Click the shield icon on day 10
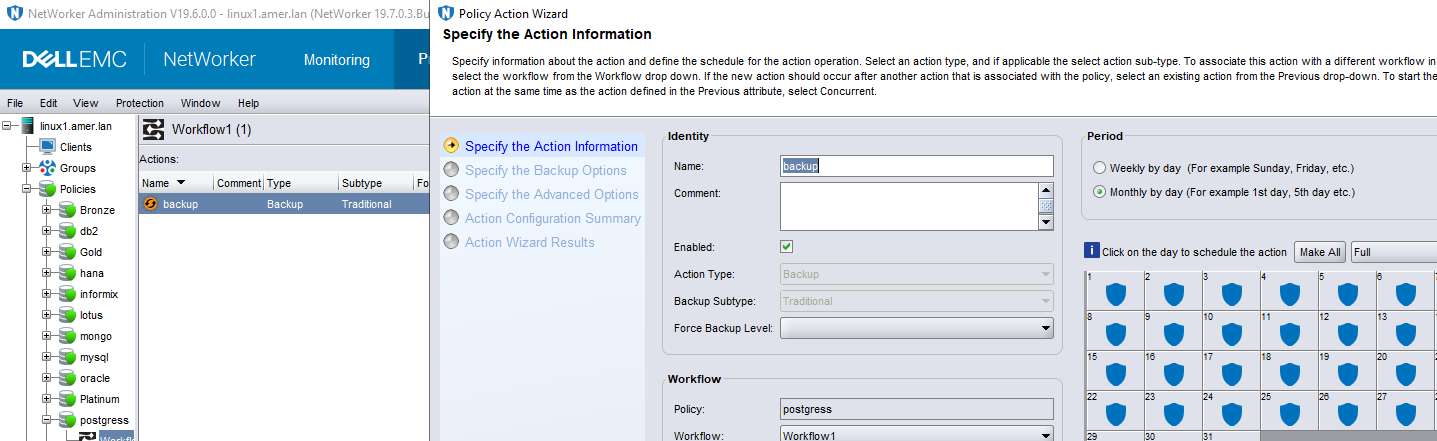Viewport: 1437px width, 441px height. click(1231, 333)
